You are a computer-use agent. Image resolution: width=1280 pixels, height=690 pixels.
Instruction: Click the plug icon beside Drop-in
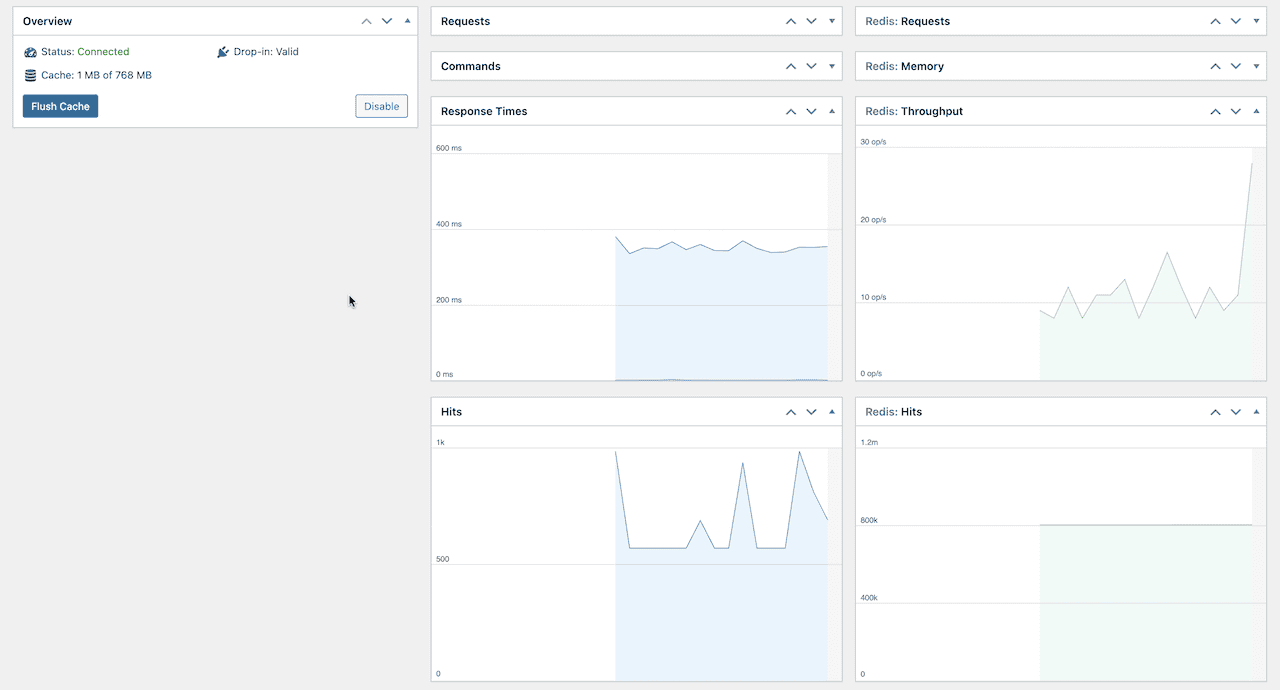223,51
